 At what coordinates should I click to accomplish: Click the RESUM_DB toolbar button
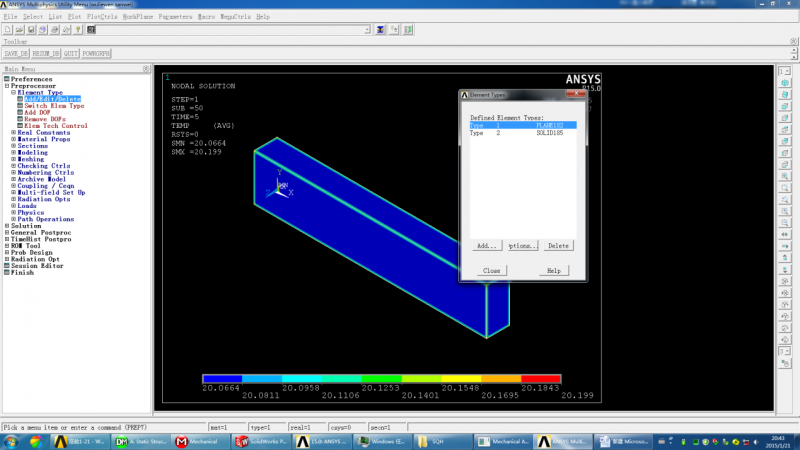46,54
